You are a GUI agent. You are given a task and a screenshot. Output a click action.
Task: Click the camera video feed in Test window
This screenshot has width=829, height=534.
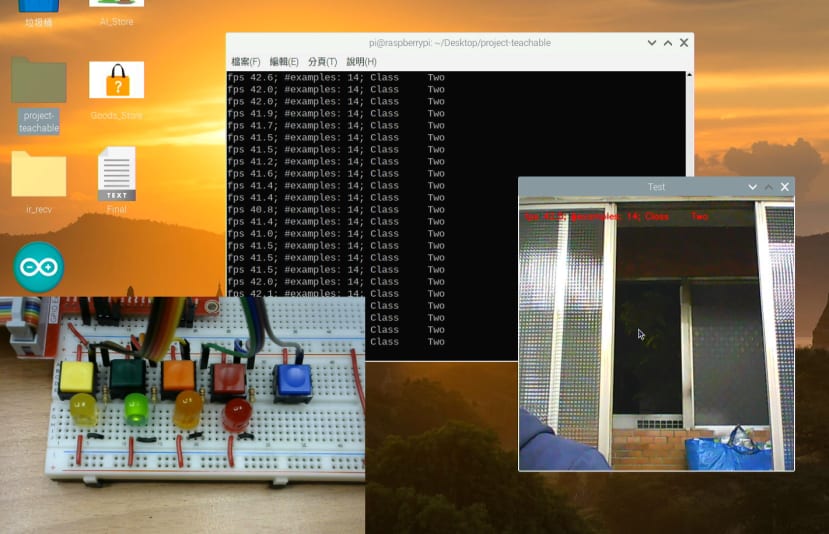click(x=657, y=334)
